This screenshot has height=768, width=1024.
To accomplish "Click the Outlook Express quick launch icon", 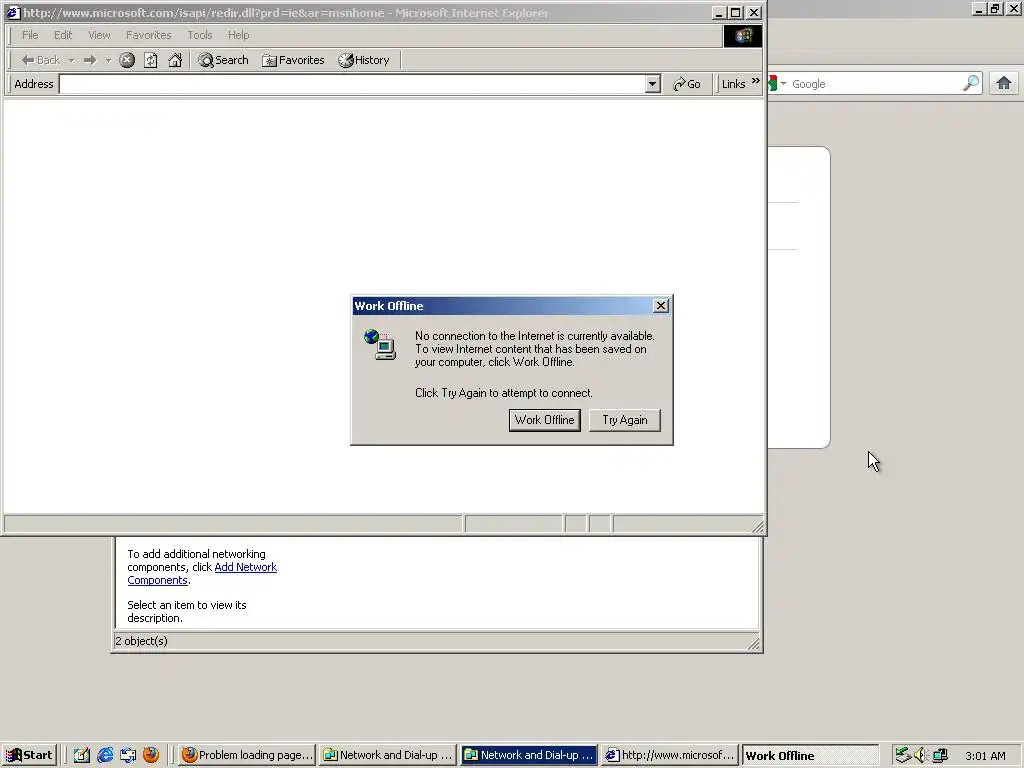I will [128, 756].
